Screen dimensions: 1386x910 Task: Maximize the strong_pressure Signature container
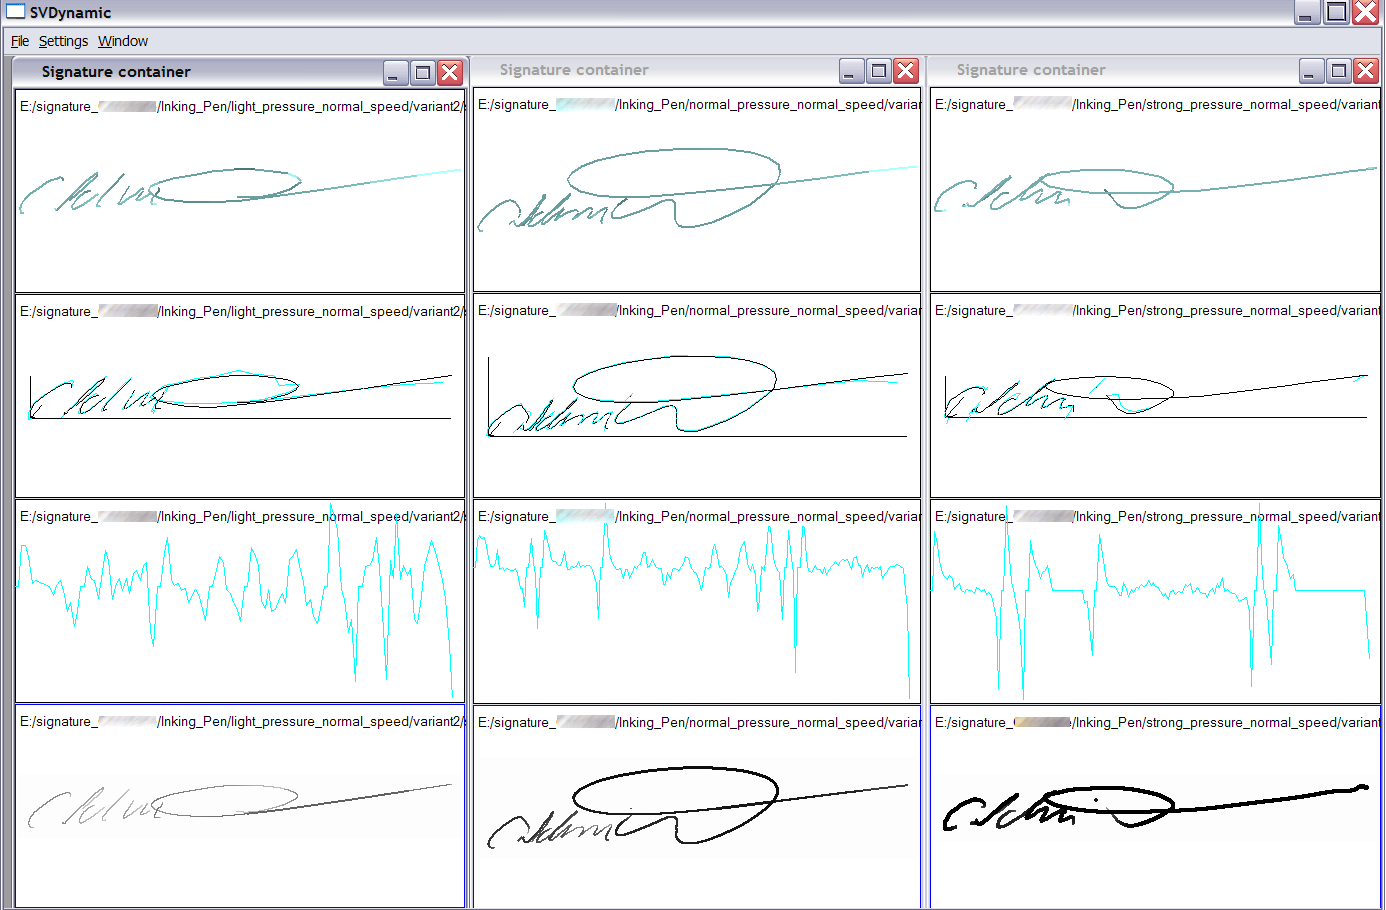click(1339, 70)
